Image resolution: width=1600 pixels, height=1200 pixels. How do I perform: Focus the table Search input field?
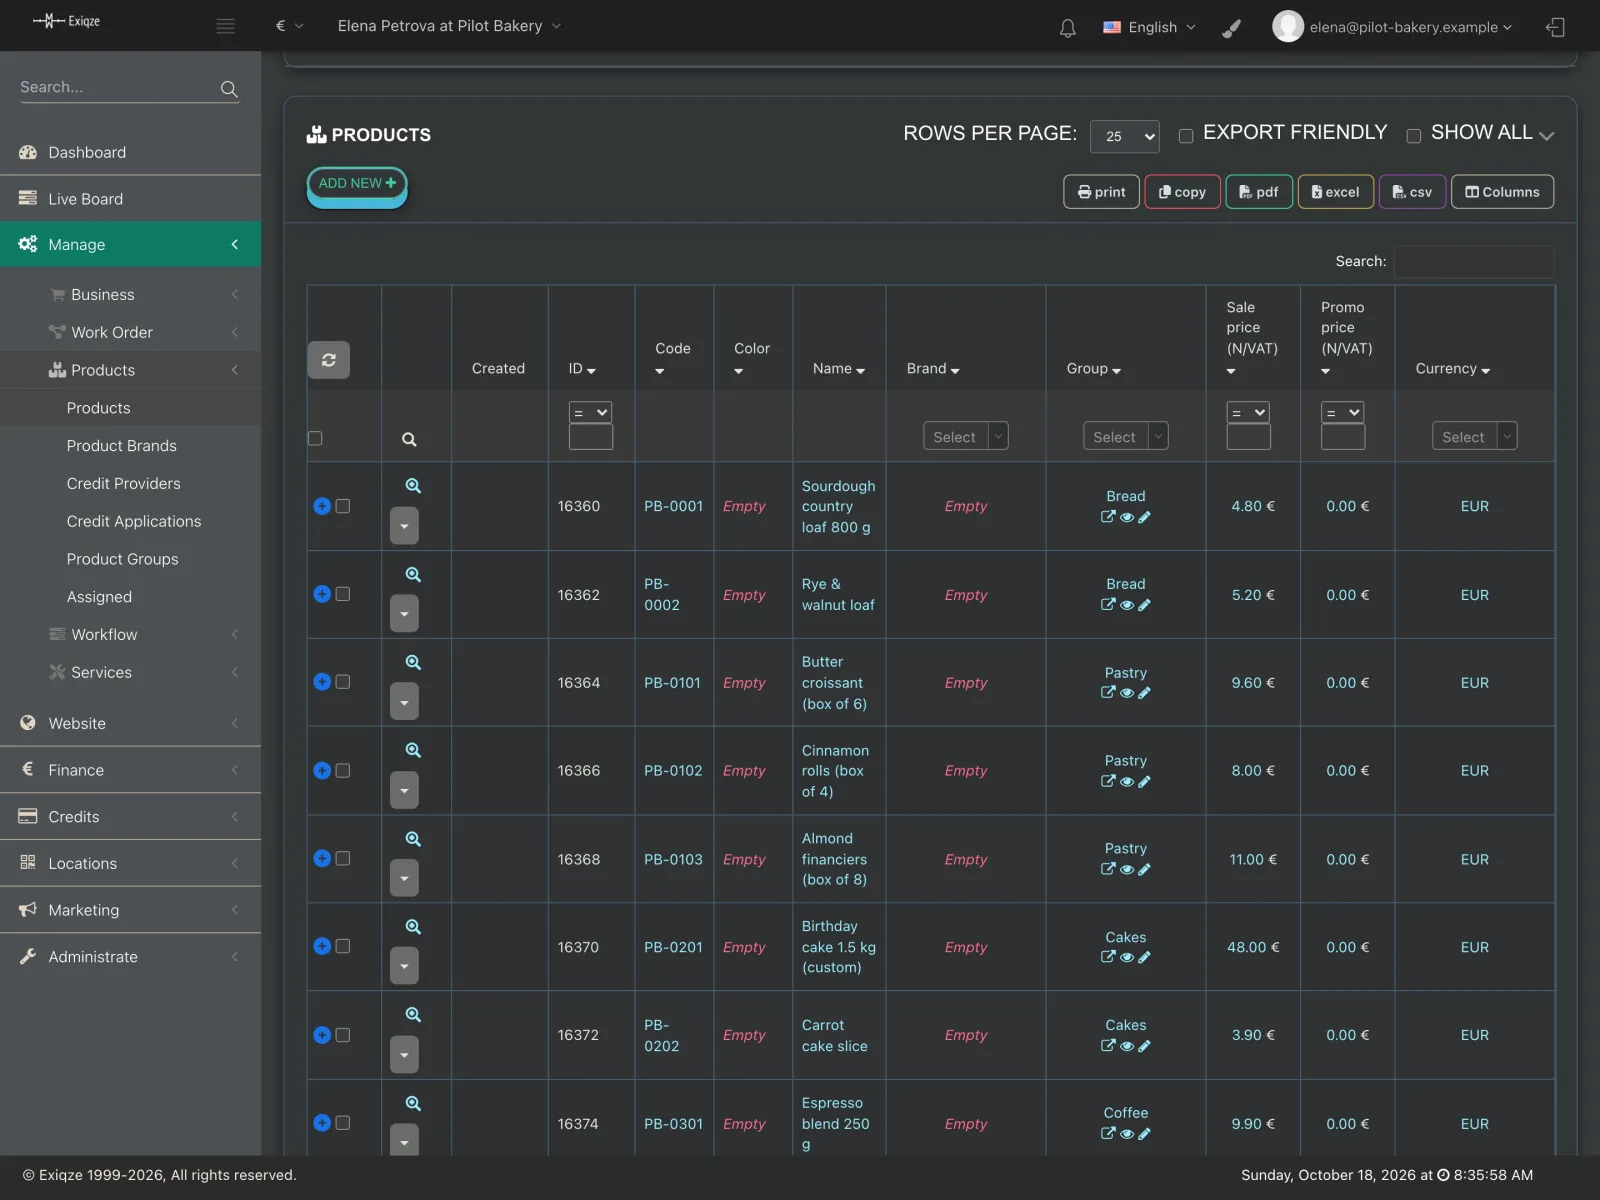[x=1474, y=261]
